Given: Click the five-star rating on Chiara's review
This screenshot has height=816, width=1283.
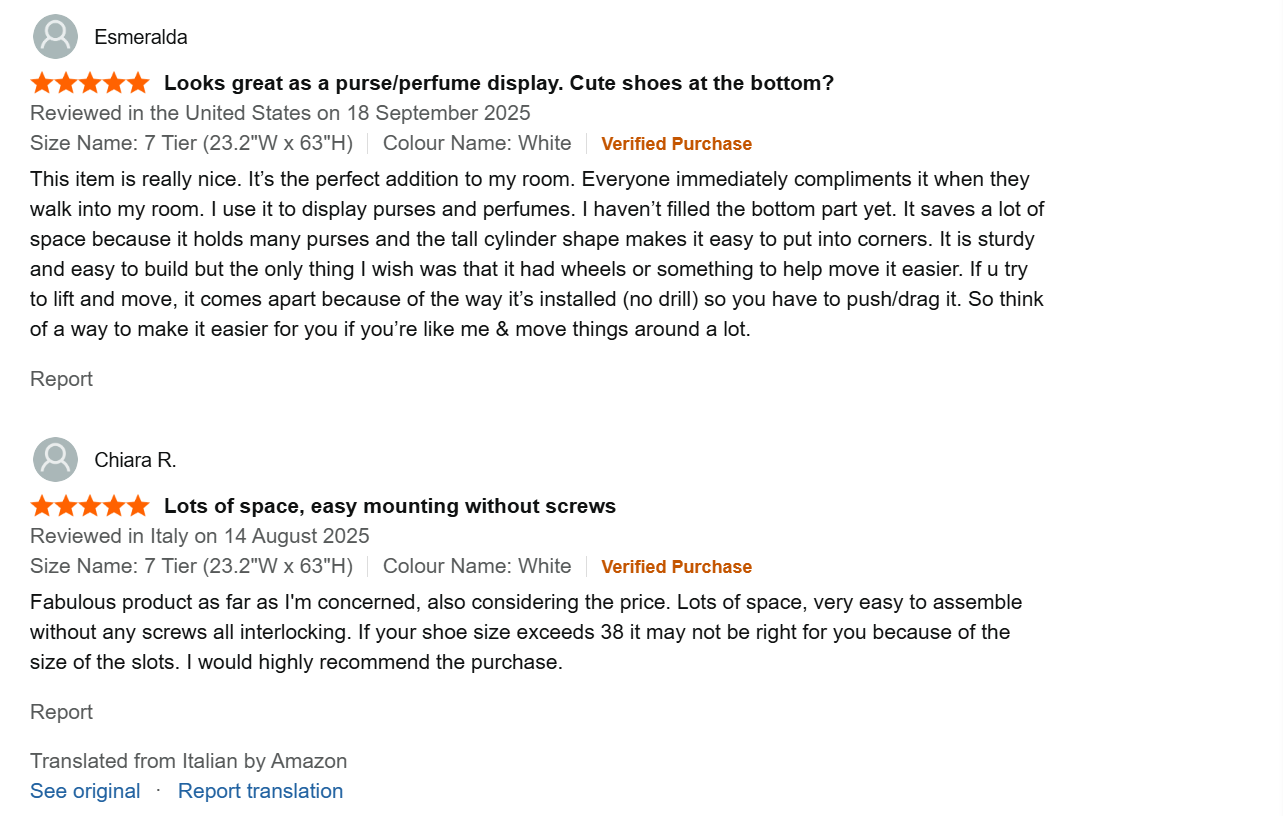Looking at the screenshot, I should coord(90,506).
